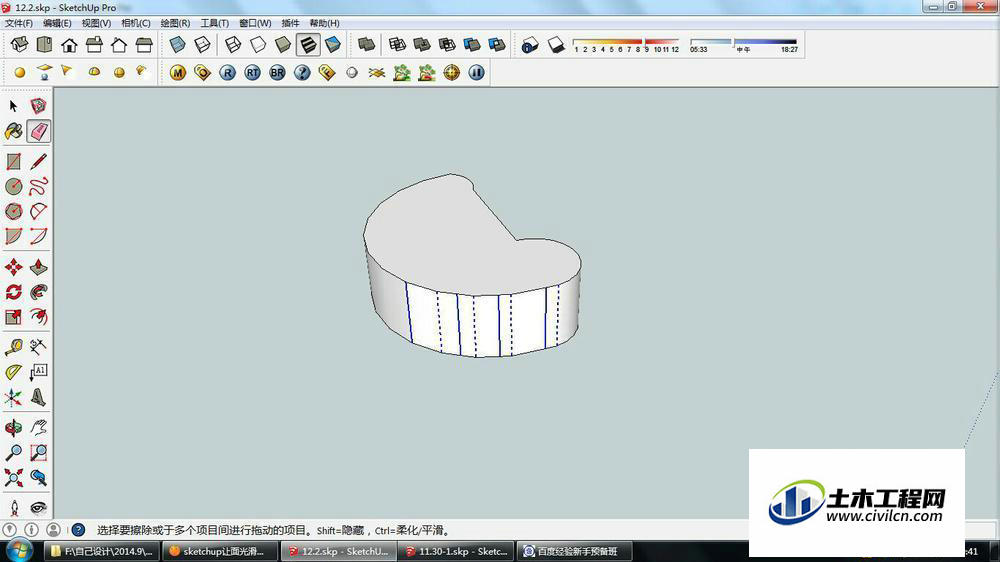Open the sketchup browser taskbar item
The height and width of the screenshot is (562, 1000).
click(x=220, y=551)
